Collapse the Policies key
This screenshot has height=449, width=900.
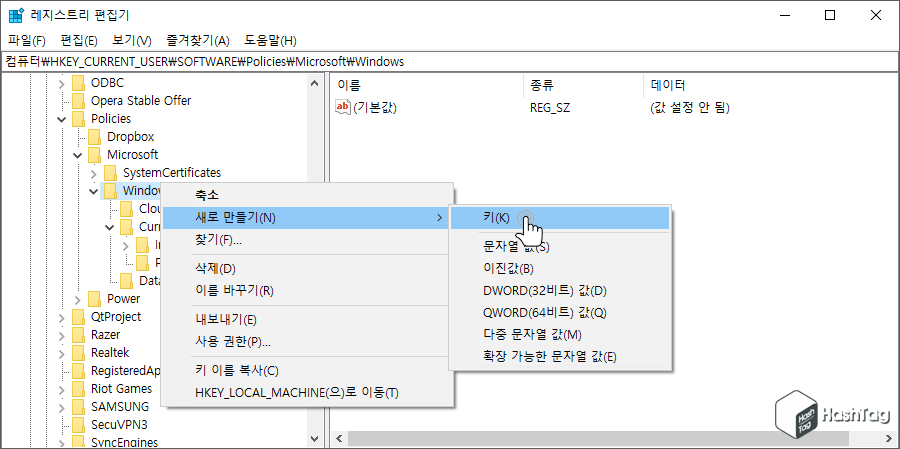point(61,119)
